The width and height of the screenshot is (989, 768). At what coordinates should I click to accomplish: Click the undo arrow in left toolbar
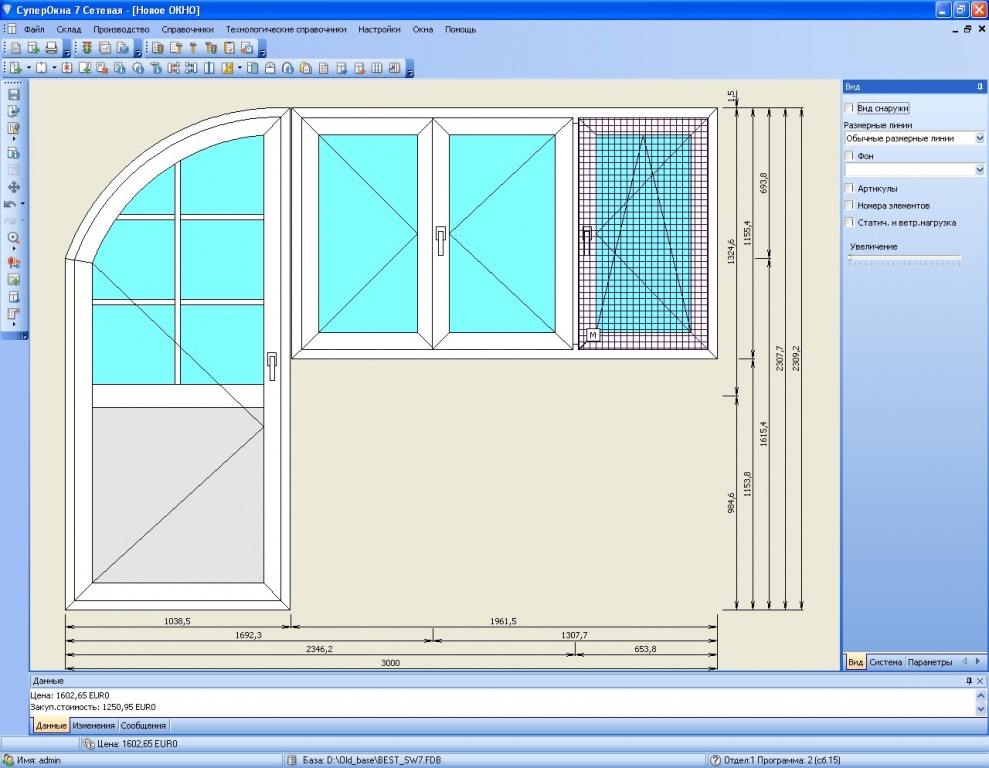point(10,204)
